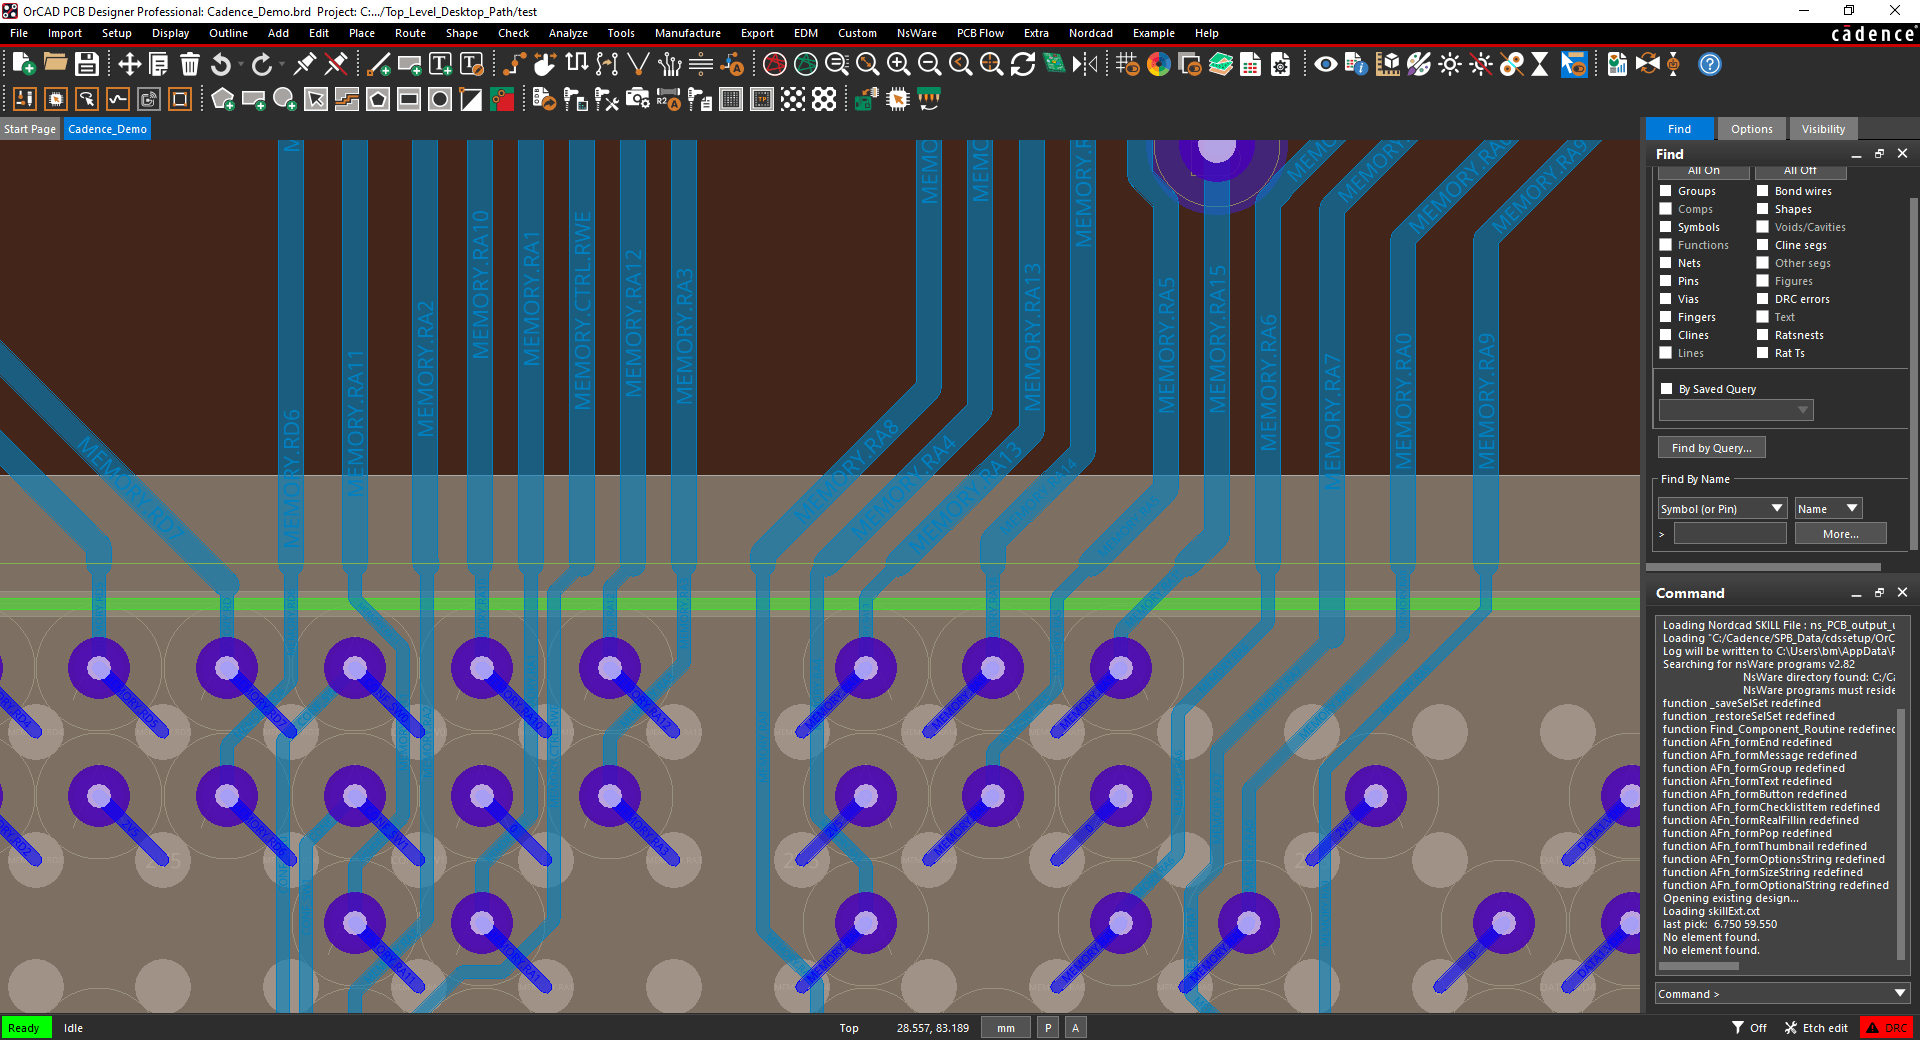Image resolution: width=1920 pixels, height=1040 pixels.
Task: Open the Color palette wheel icon
Action: (1159, 64)
